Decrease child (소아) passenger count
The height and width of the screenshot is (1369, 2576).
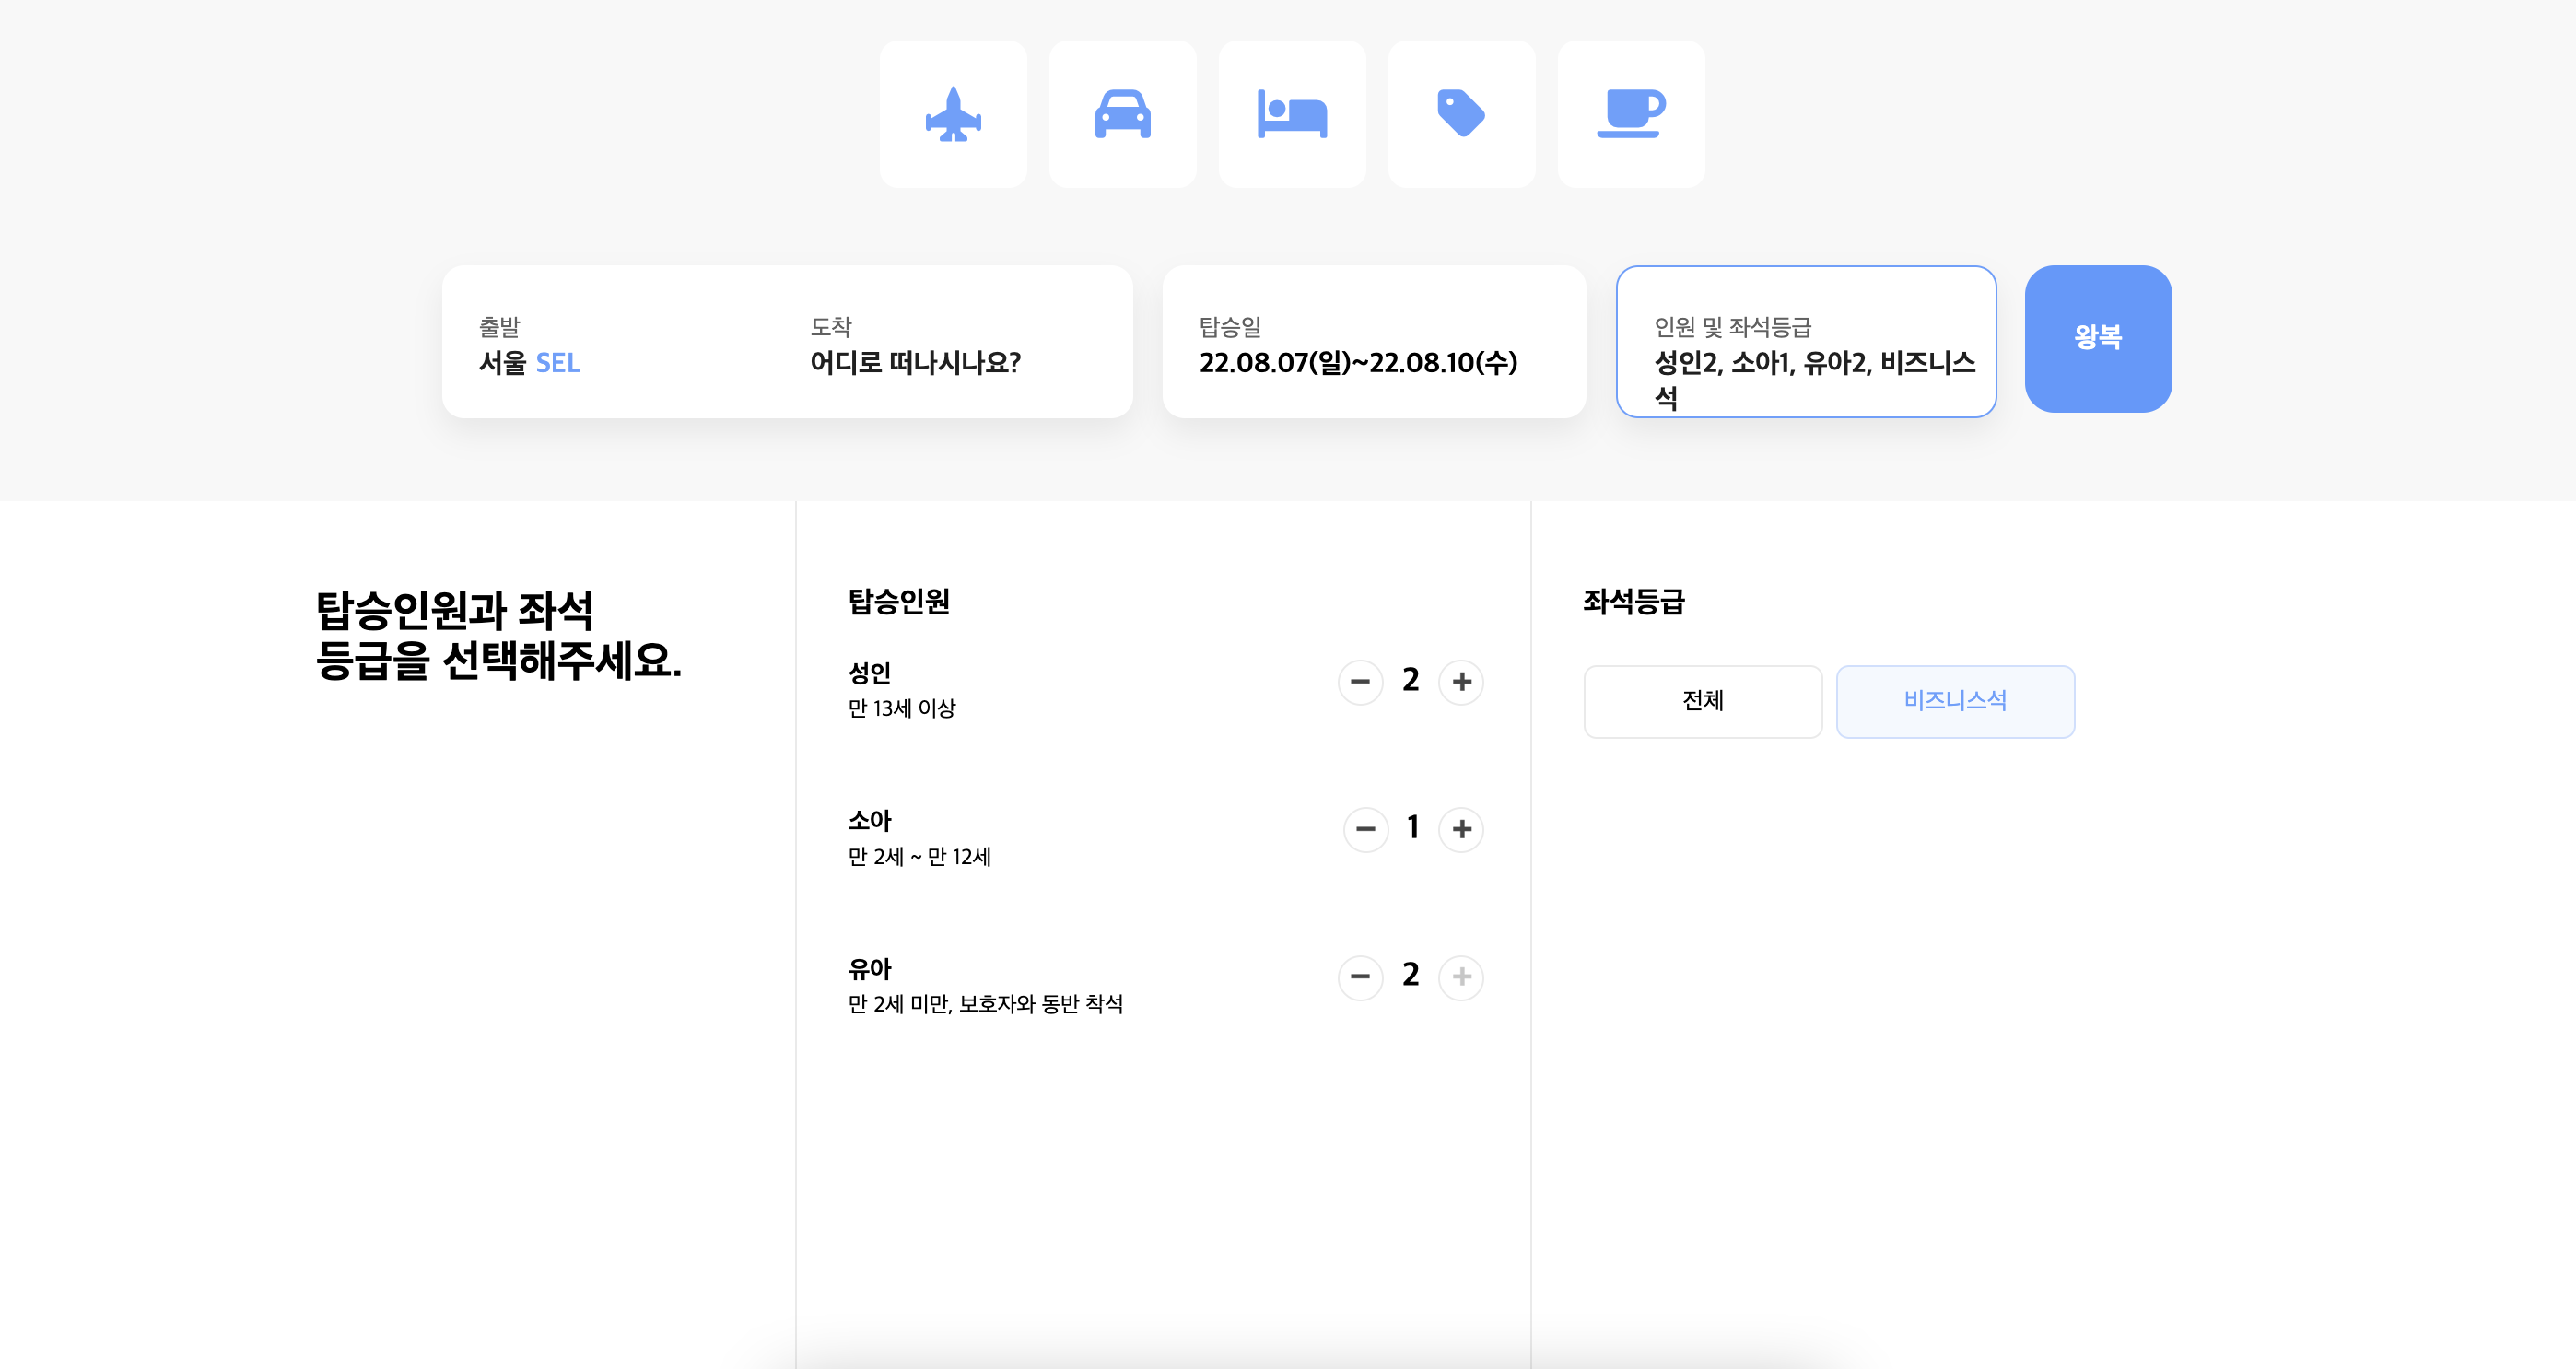pyautogui.click(x=1365, y=829)
